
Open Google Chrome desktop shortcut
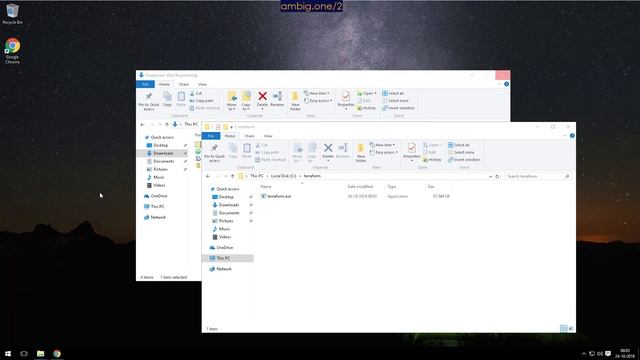click(12, 51)
